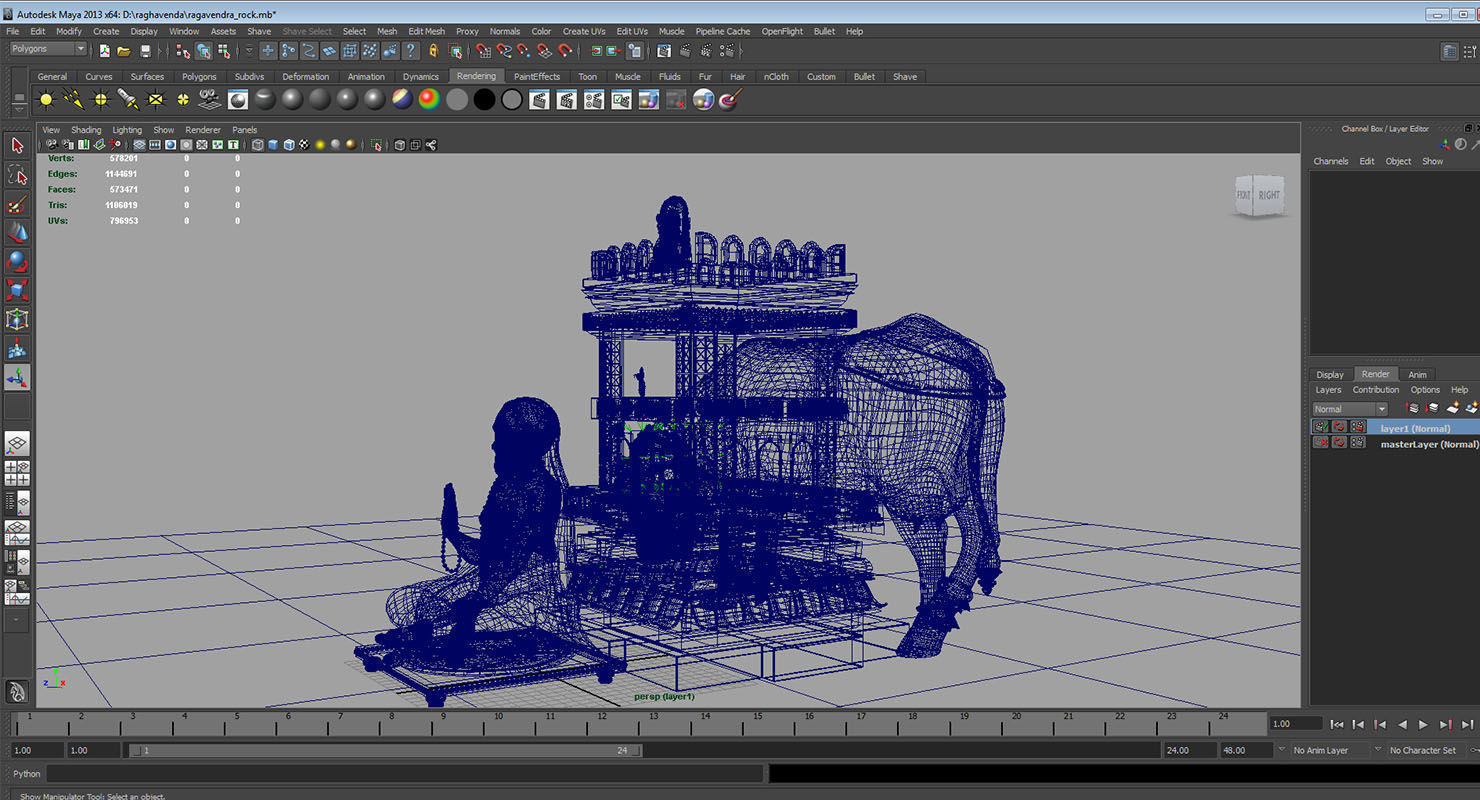The height and width of the screenshot is (800, 1480).
Task: Open scene folder icon on status line
Action: pos(124,51)
